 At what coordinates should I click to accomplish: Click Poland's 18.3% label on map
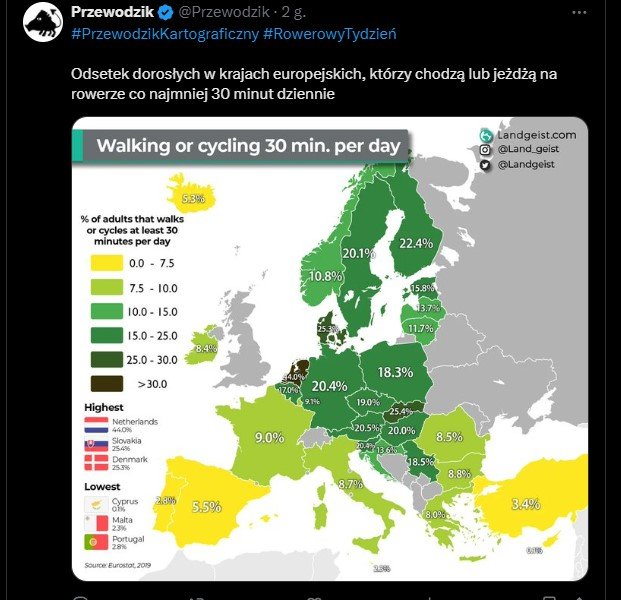pyautogui.click(x=395, y=373)
